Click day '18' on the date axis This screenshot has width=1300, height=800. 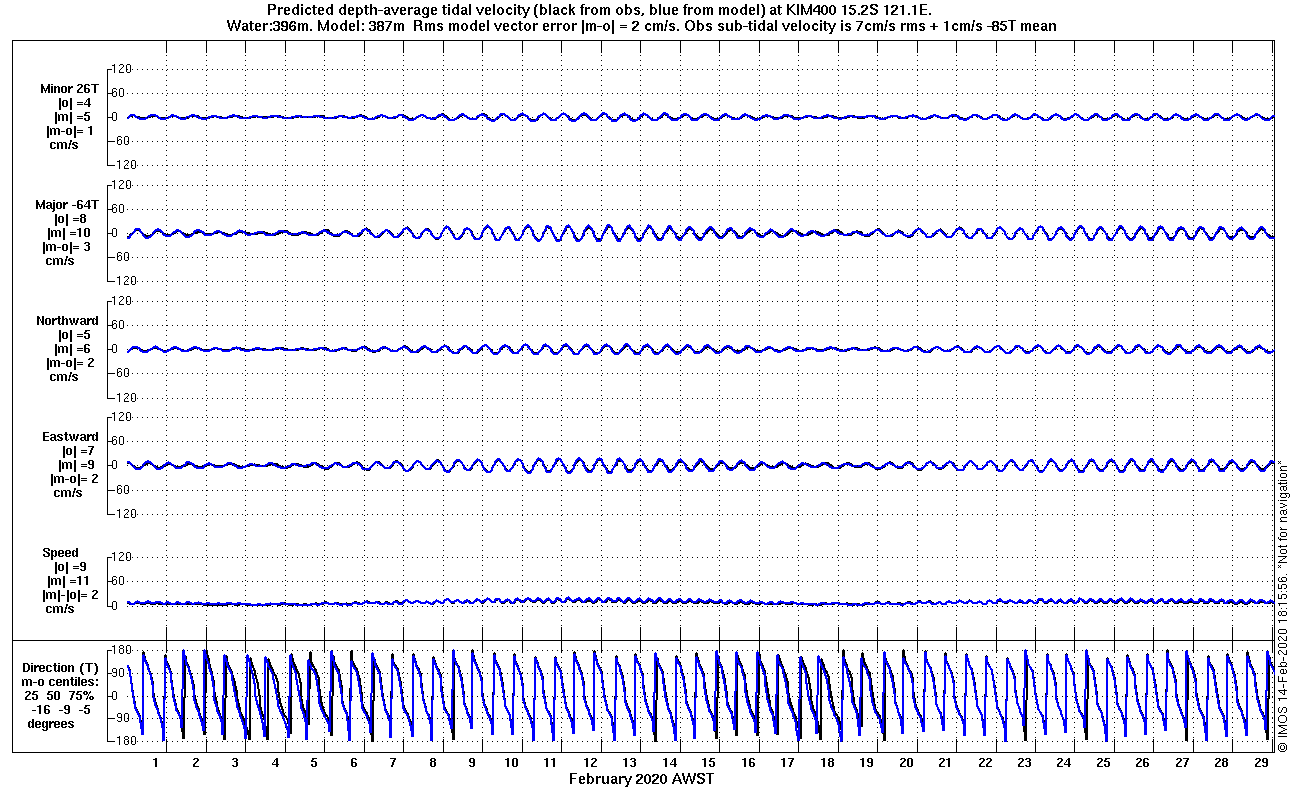coord(827,762)
